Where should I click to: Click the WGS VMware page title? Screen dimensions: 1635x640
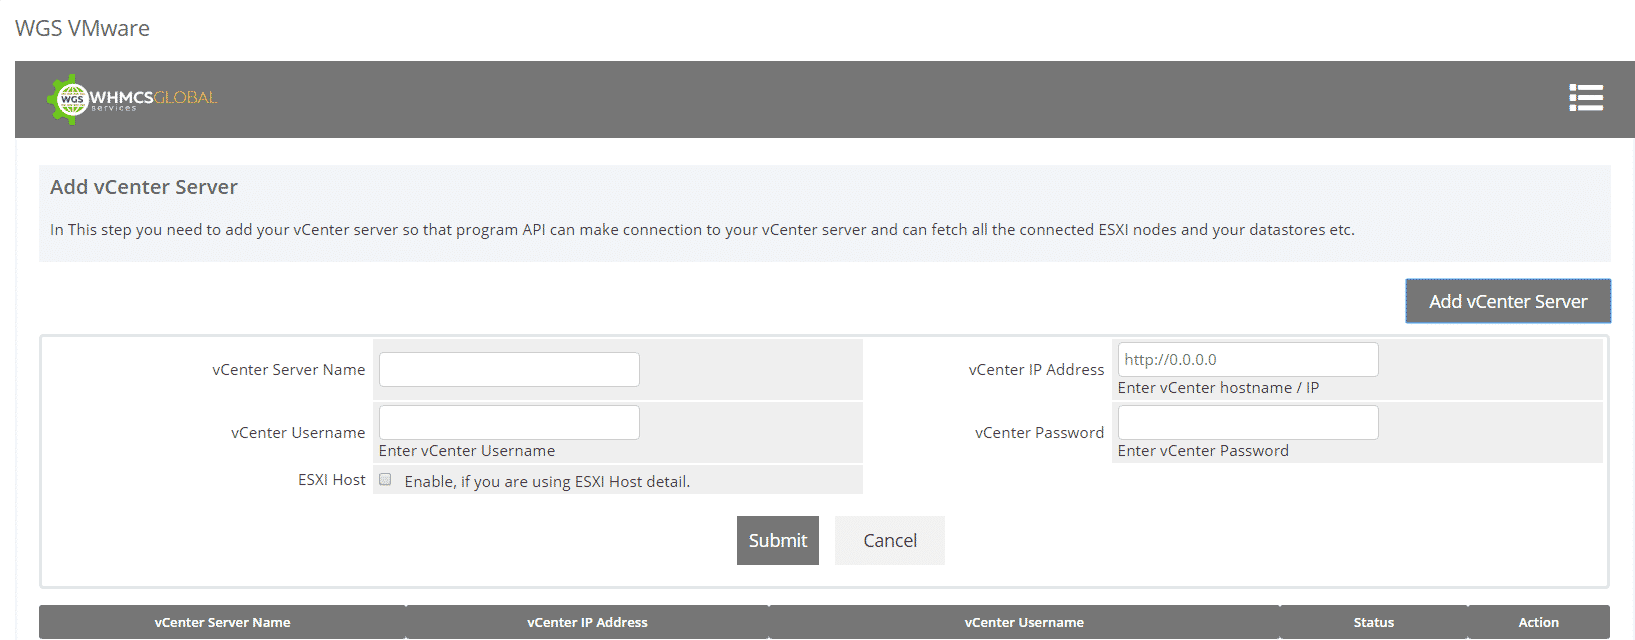click(x=82, y=28)
